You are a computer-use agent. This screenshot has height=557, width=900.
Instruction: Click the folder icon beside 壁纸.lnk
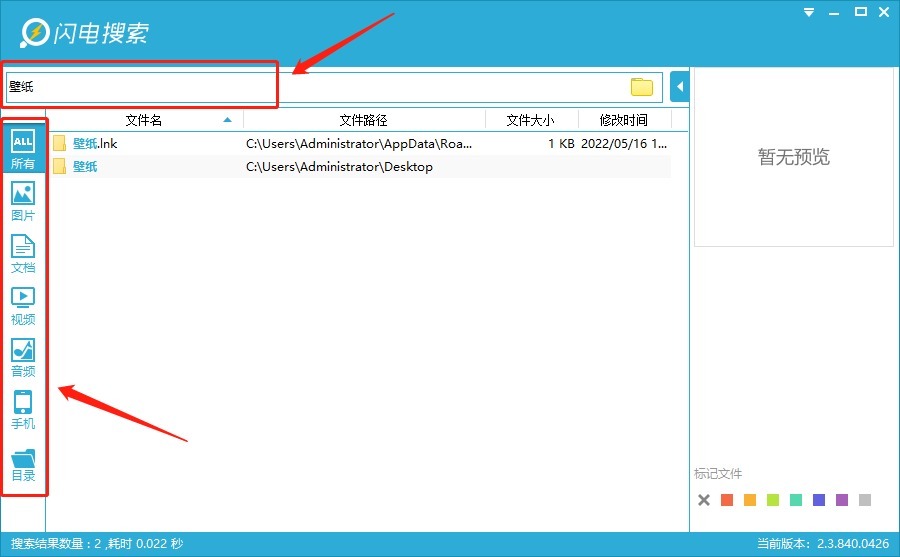60,144
